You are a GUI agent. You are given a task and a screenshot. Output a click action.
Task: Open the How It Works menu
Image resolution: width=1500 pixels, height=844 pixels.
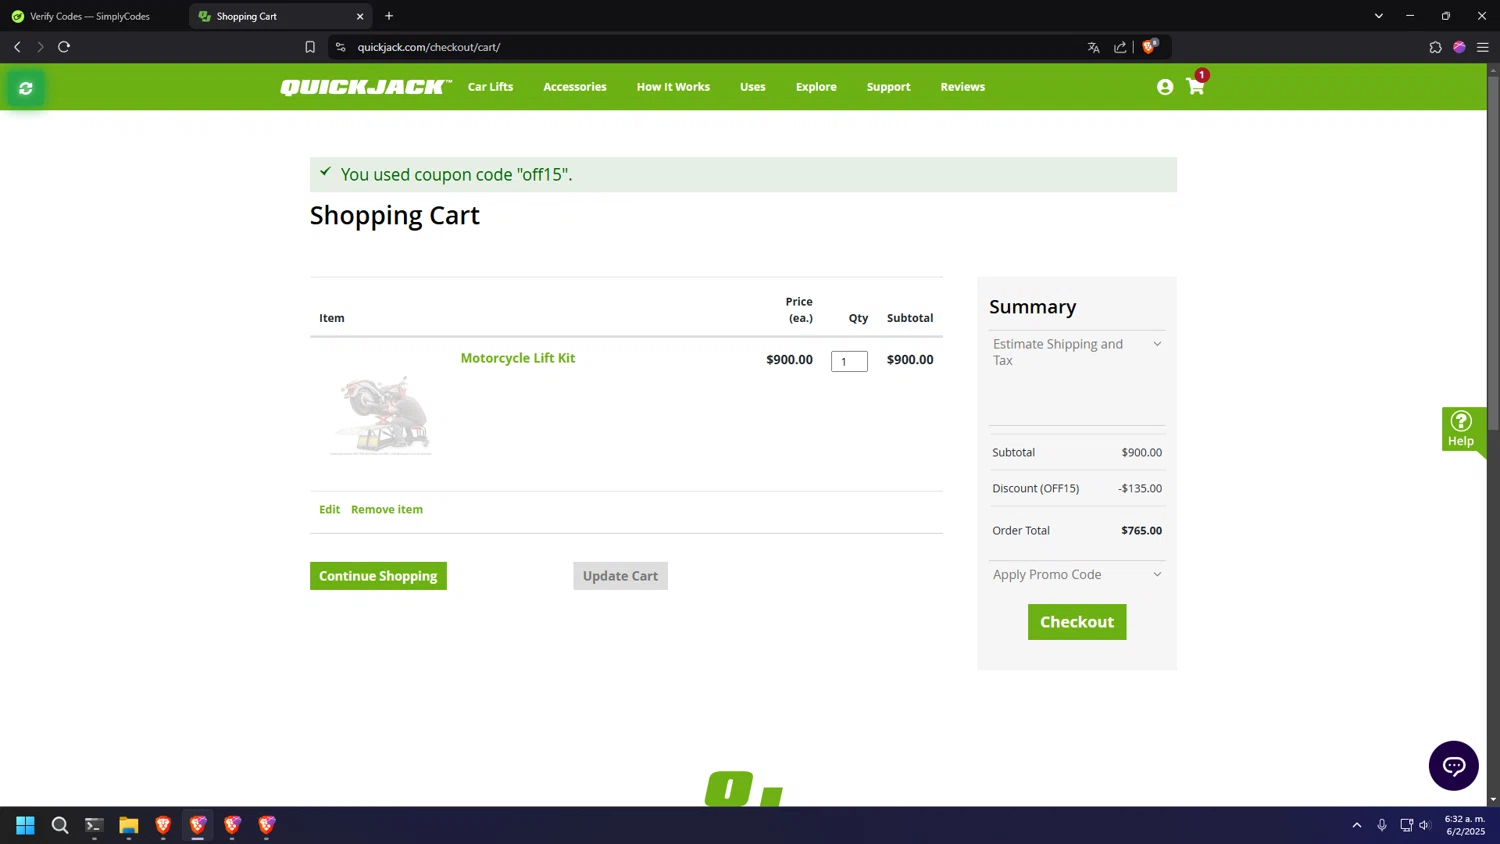coord(673,87)
